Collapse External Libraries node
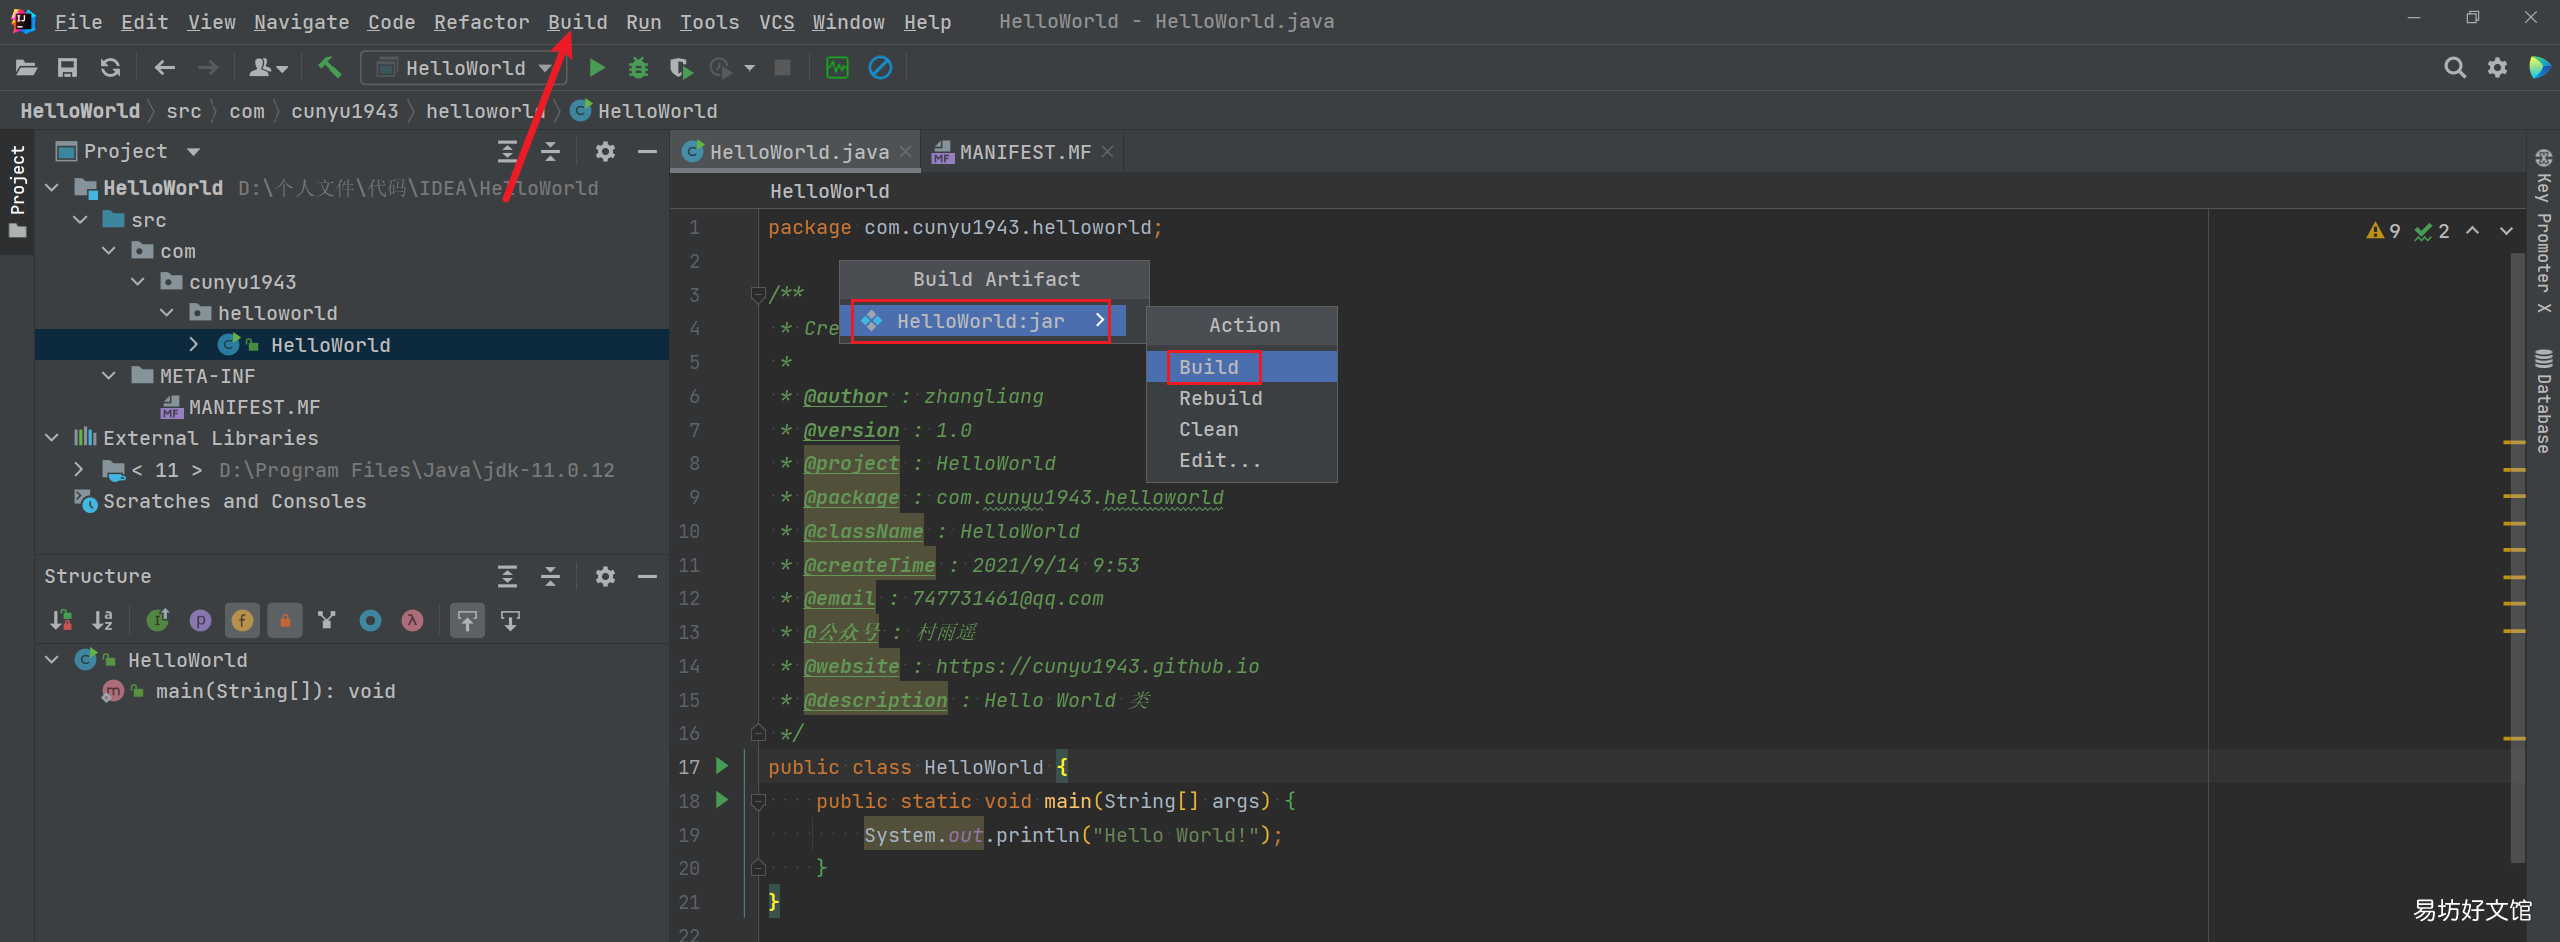The width and height of the screenshot is (2560, 942). (x=52, y=438)
